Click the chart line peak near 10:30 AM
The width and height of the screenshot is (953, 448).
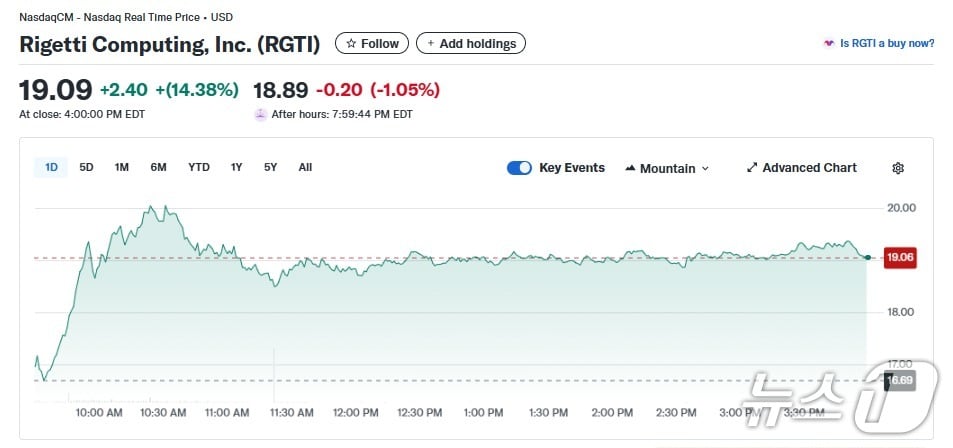coord(152,207)
